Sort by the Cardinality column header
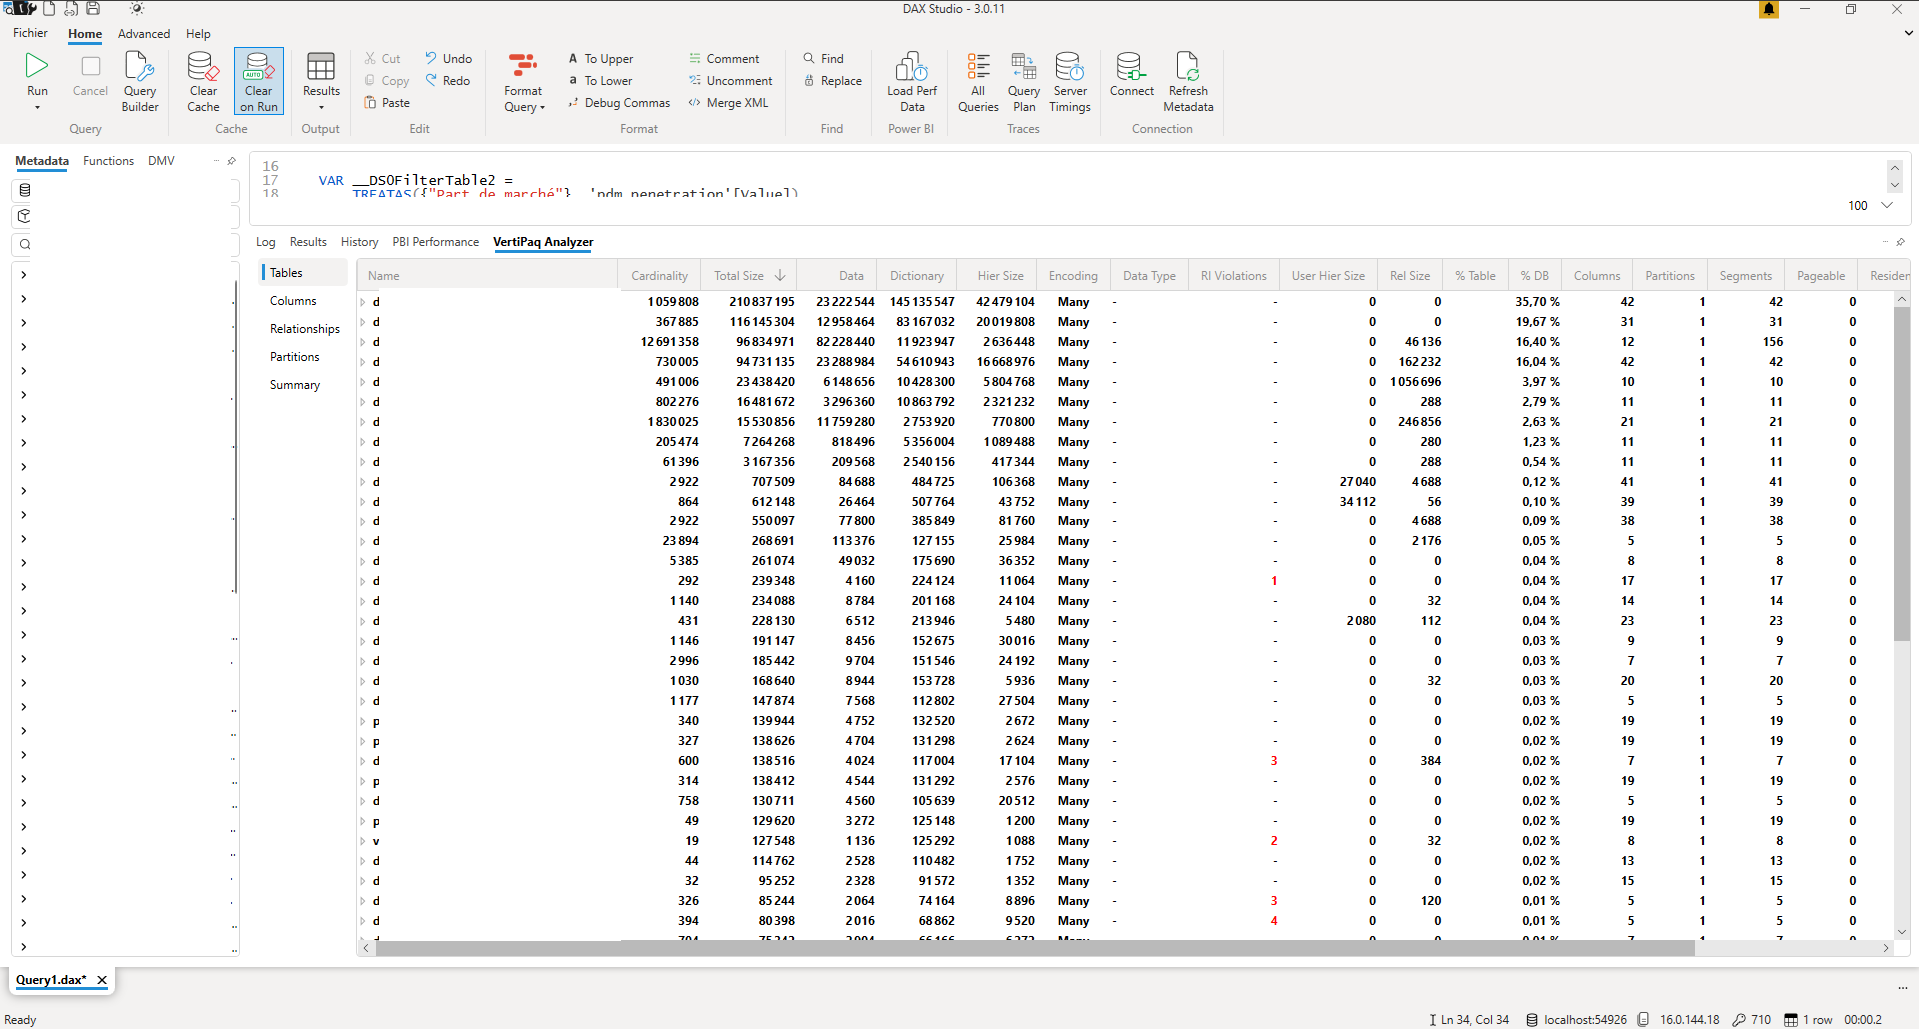The height and width of the screenshot is (1029, 1919). point(659,276)
